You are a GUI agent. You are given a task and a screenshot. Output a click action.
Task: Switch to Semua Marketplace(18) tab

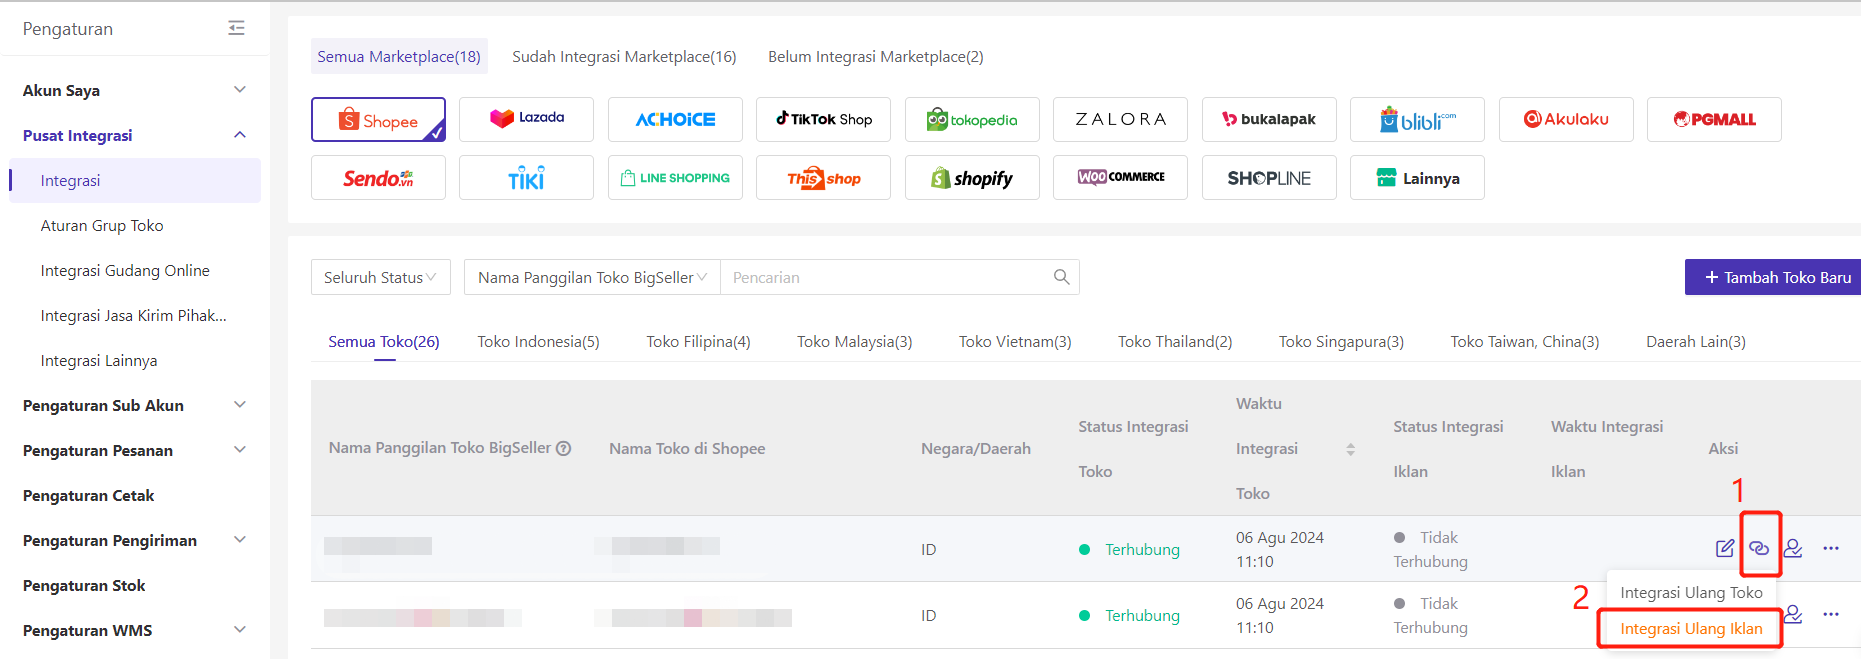pos(399,56)
